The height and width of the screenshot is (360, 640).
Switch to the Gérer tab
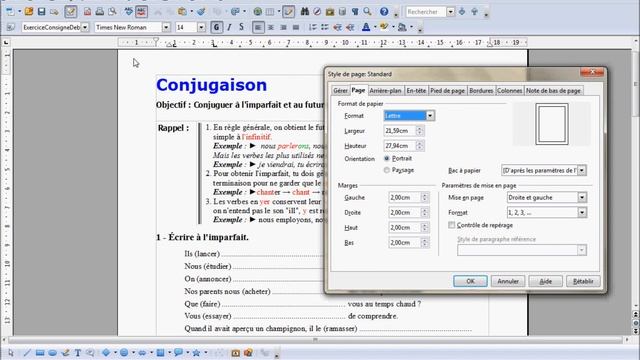[x=340, y=91]
